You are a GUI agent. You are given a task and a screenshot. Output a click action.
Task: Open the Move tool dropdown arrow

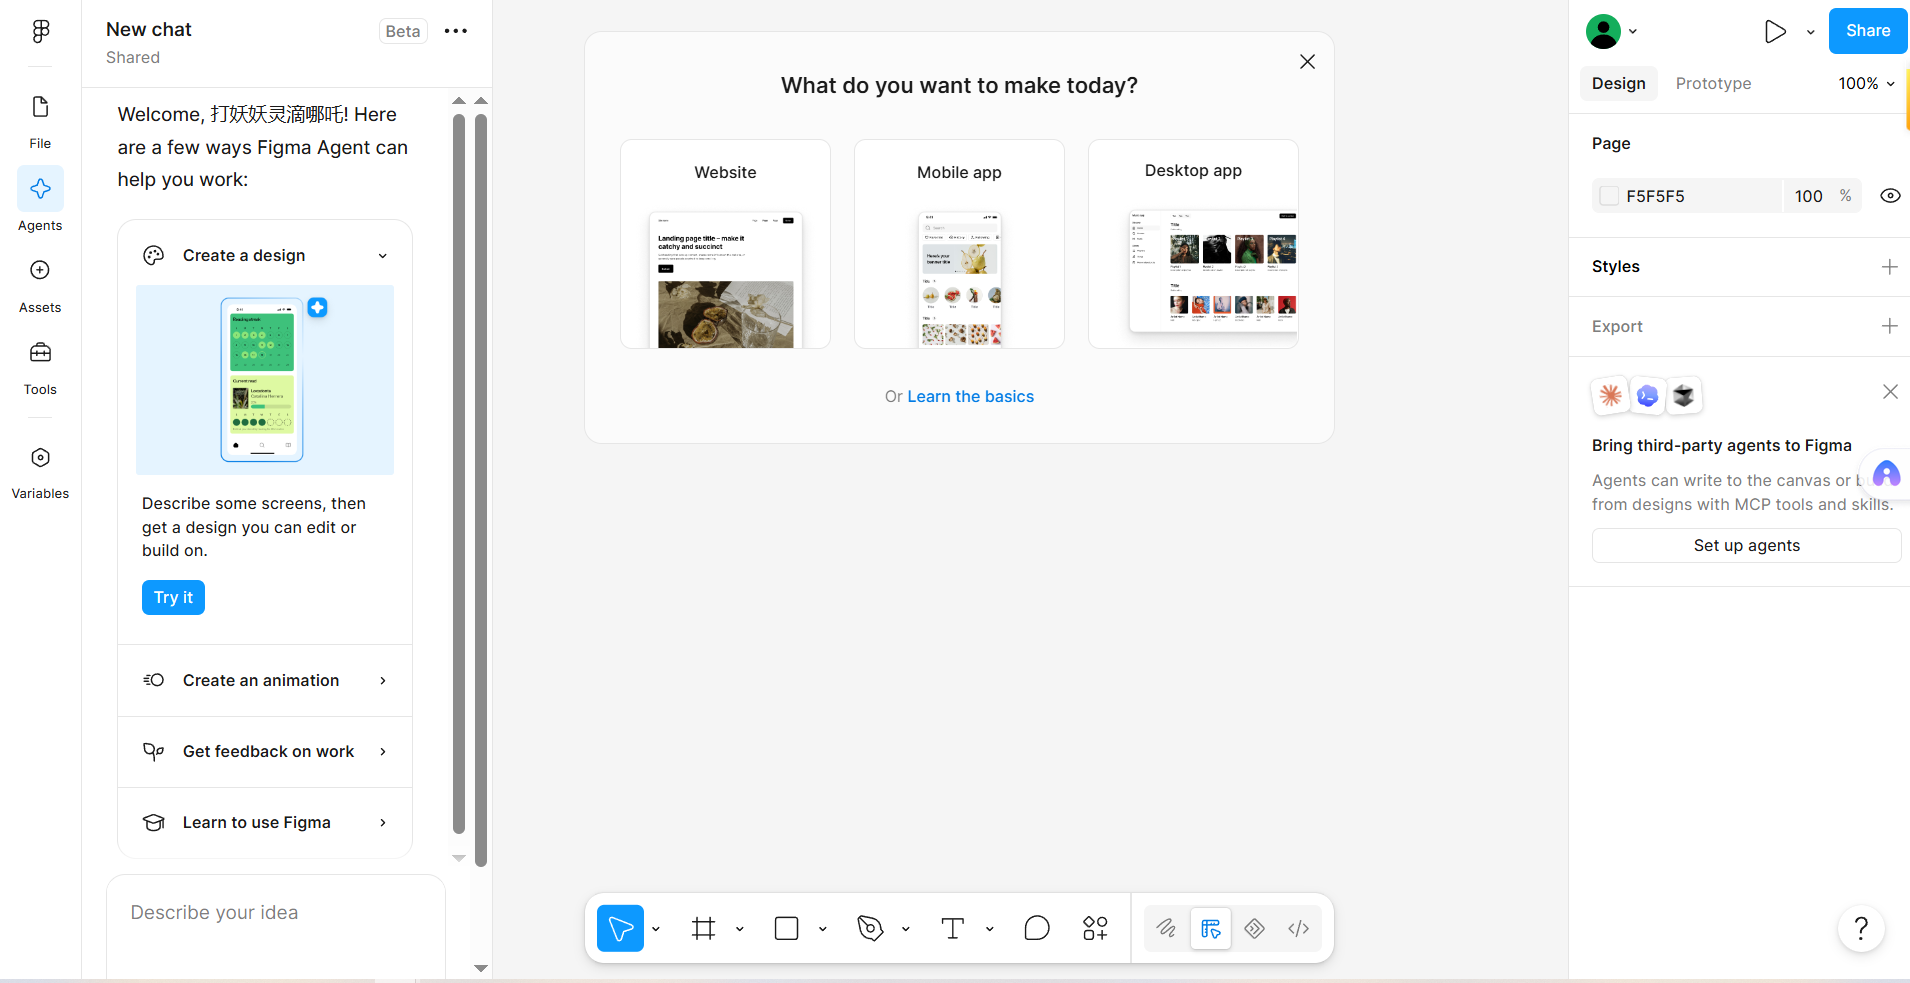656,929
